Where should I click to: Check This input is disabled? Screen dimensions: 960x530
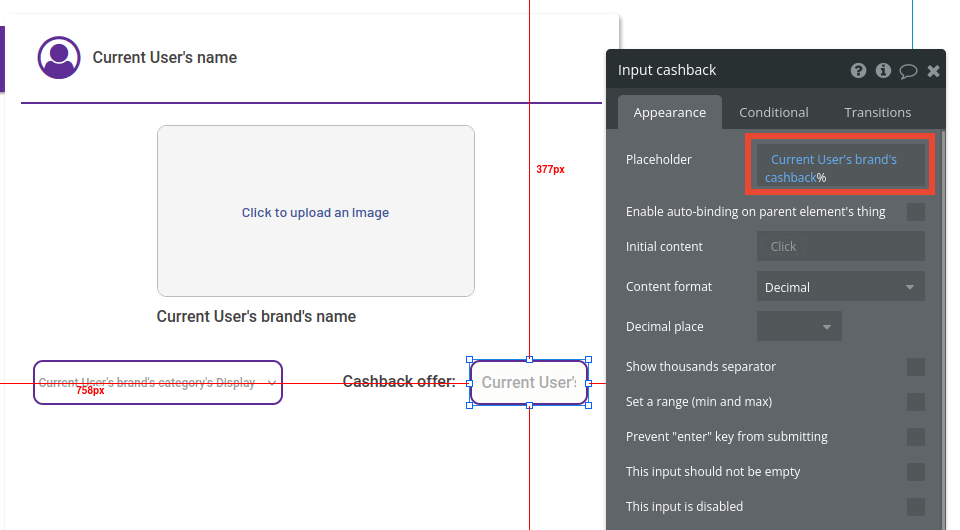tap(916, 507)
